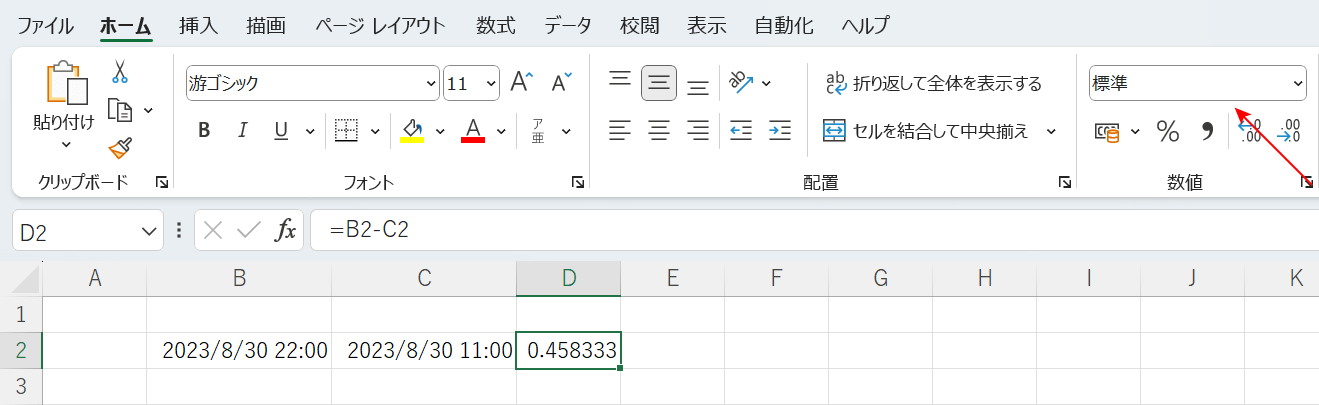Select the Format Painter brush icon
Image resolution: width=1319 pixels, height=405 pixels.
point(120,148)
